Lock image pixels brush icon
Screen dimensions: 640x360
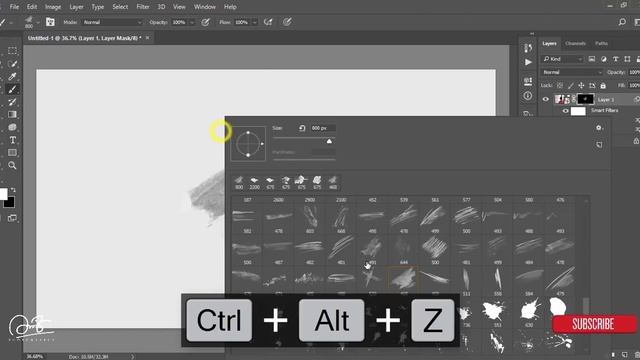(x=571, y=86)
